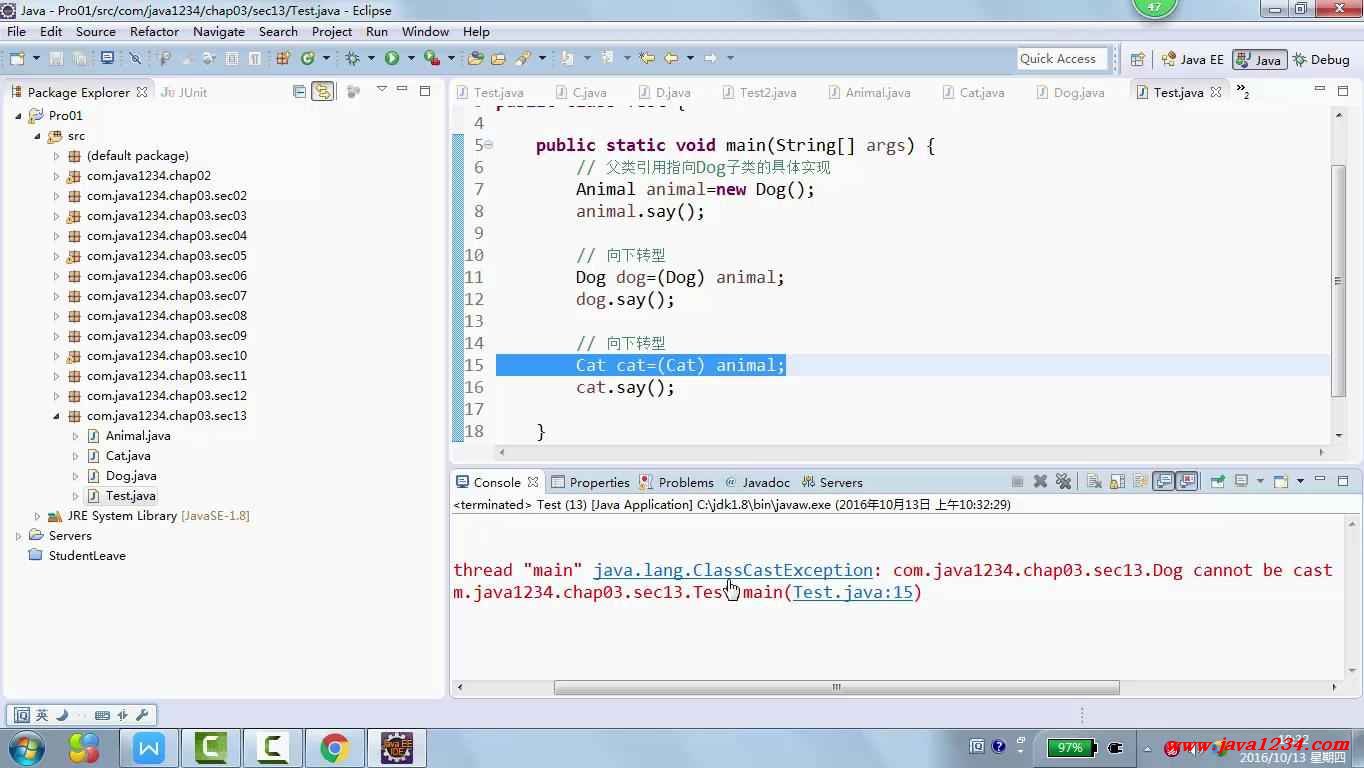Open the Run button dropdown arrow
1364x768 pixels.
[x=410, y=59]
